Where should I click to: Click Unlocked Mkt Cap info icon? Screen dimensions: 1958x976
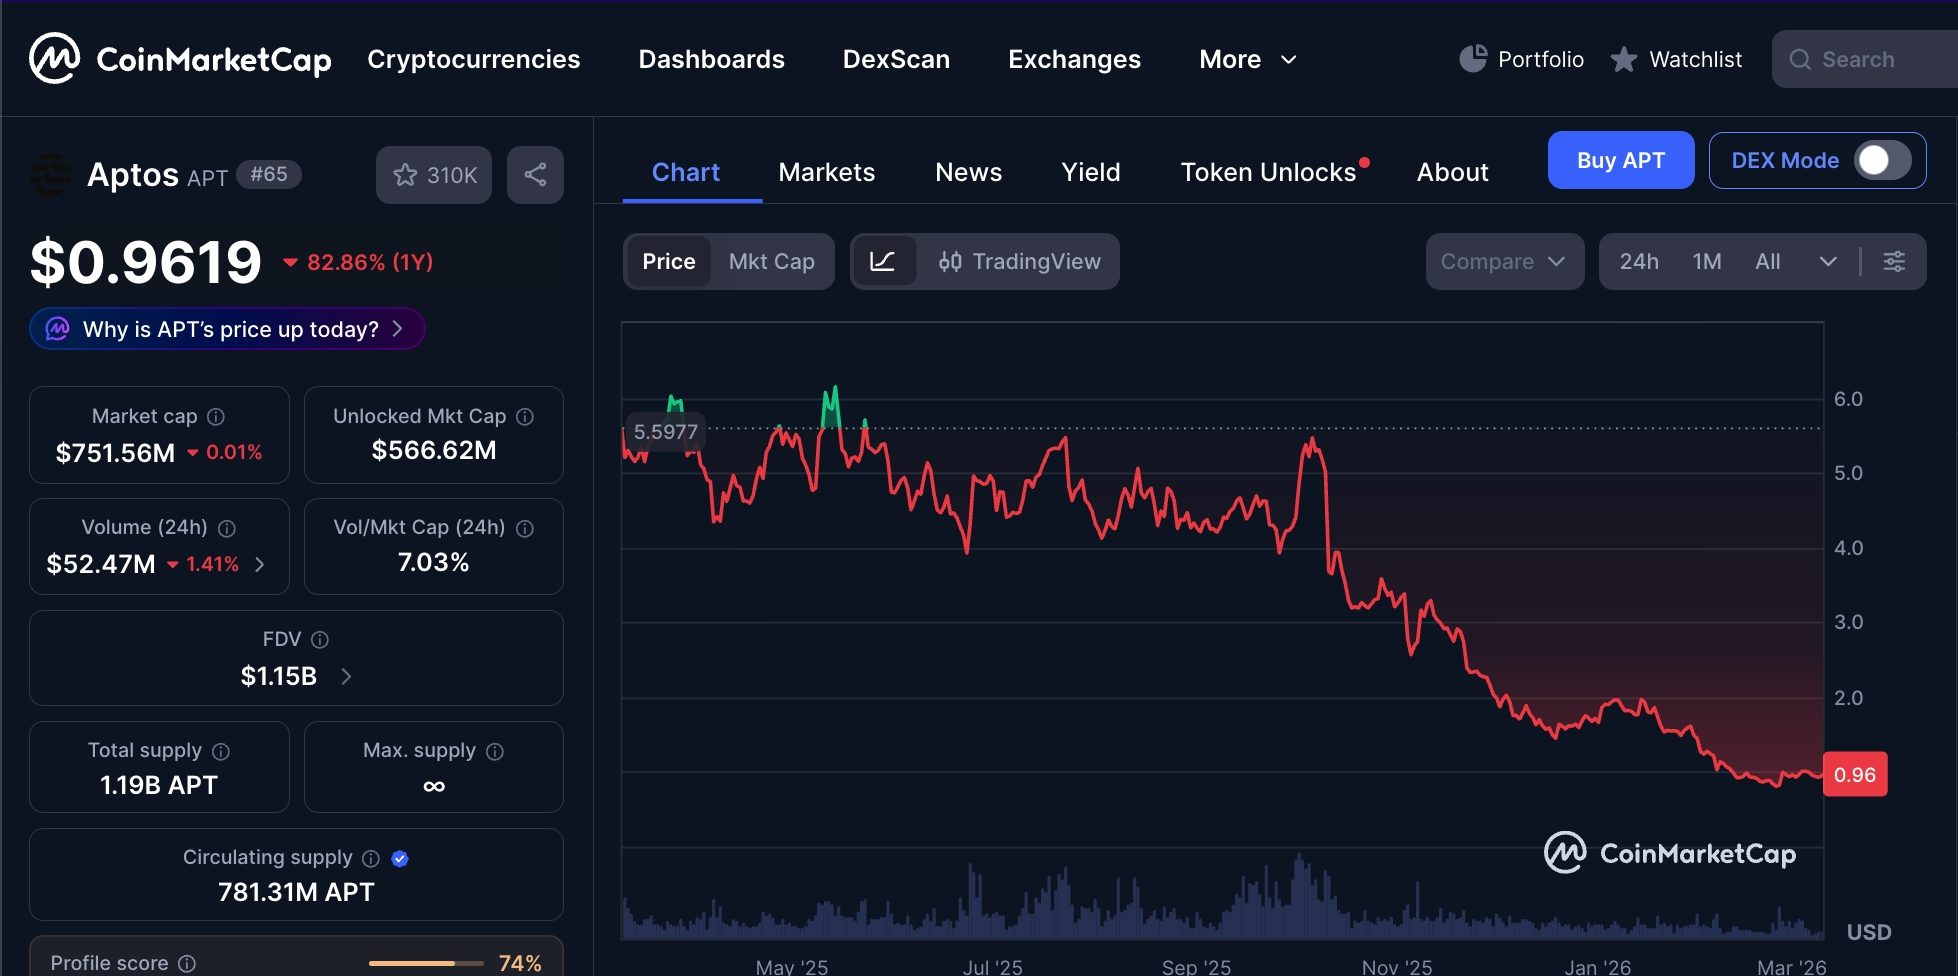coord(525,416)
